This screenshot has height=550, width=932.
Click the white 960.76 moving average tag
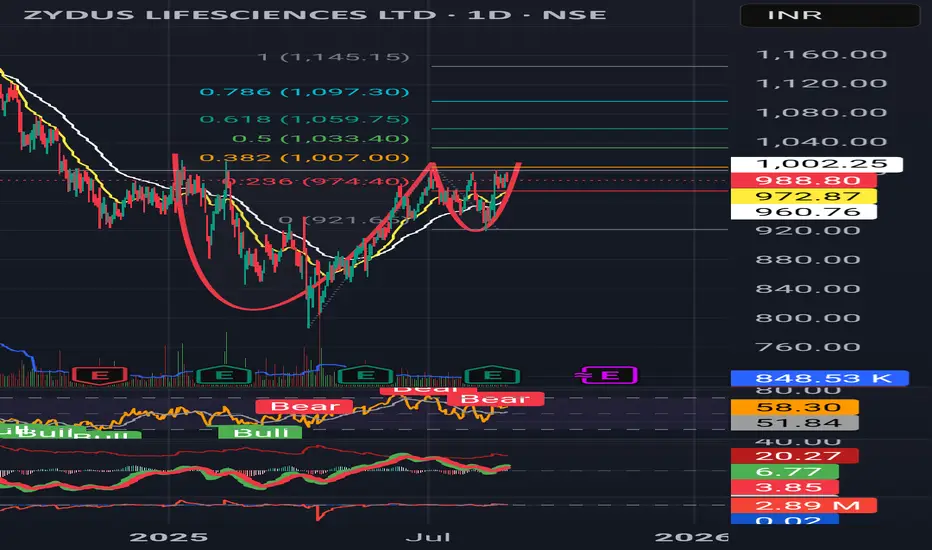coord(803,212)
